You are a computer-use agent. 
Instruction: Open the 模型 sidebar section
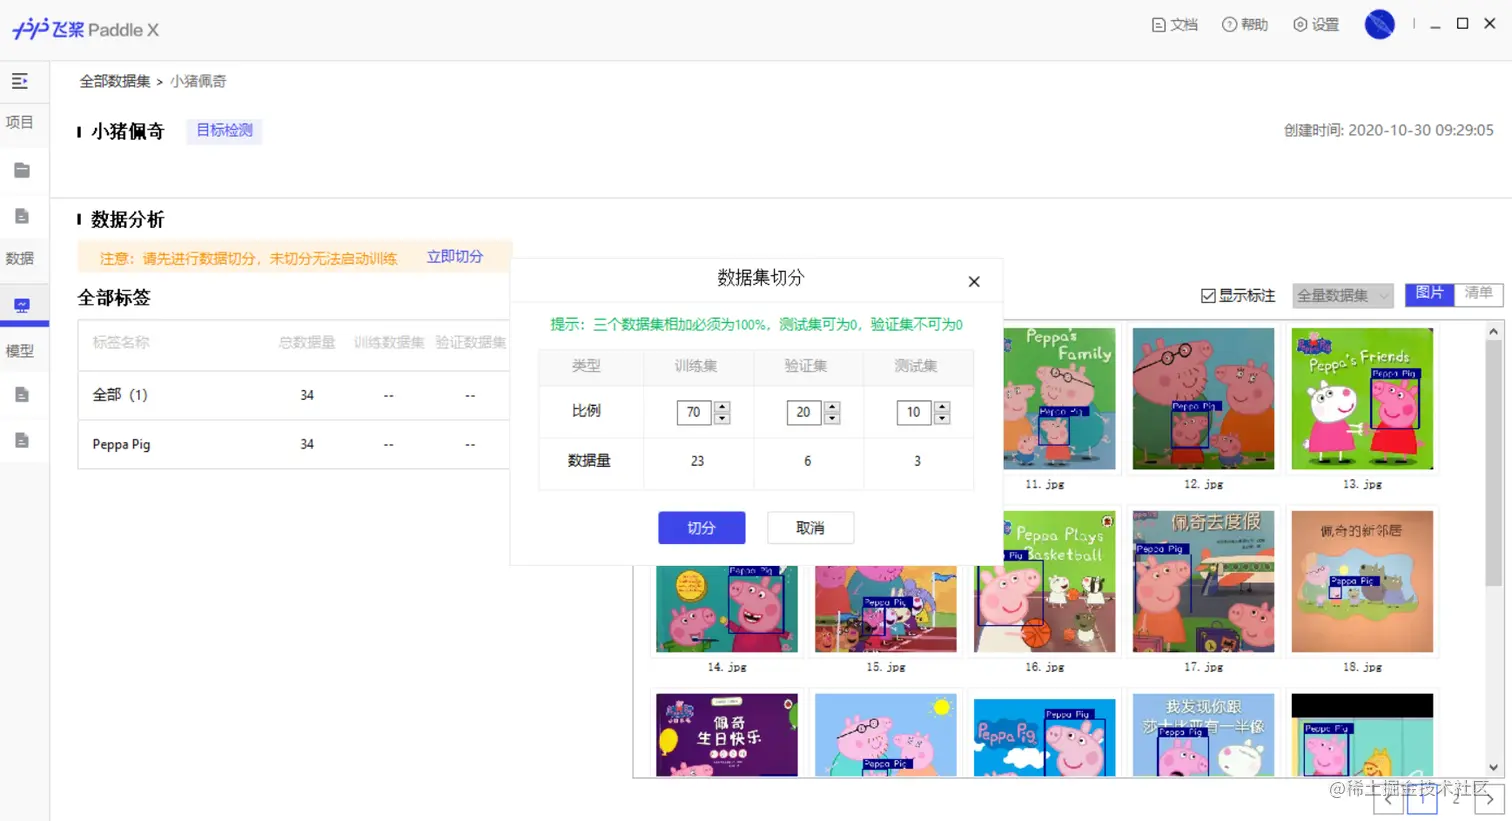tap(20, 351)
